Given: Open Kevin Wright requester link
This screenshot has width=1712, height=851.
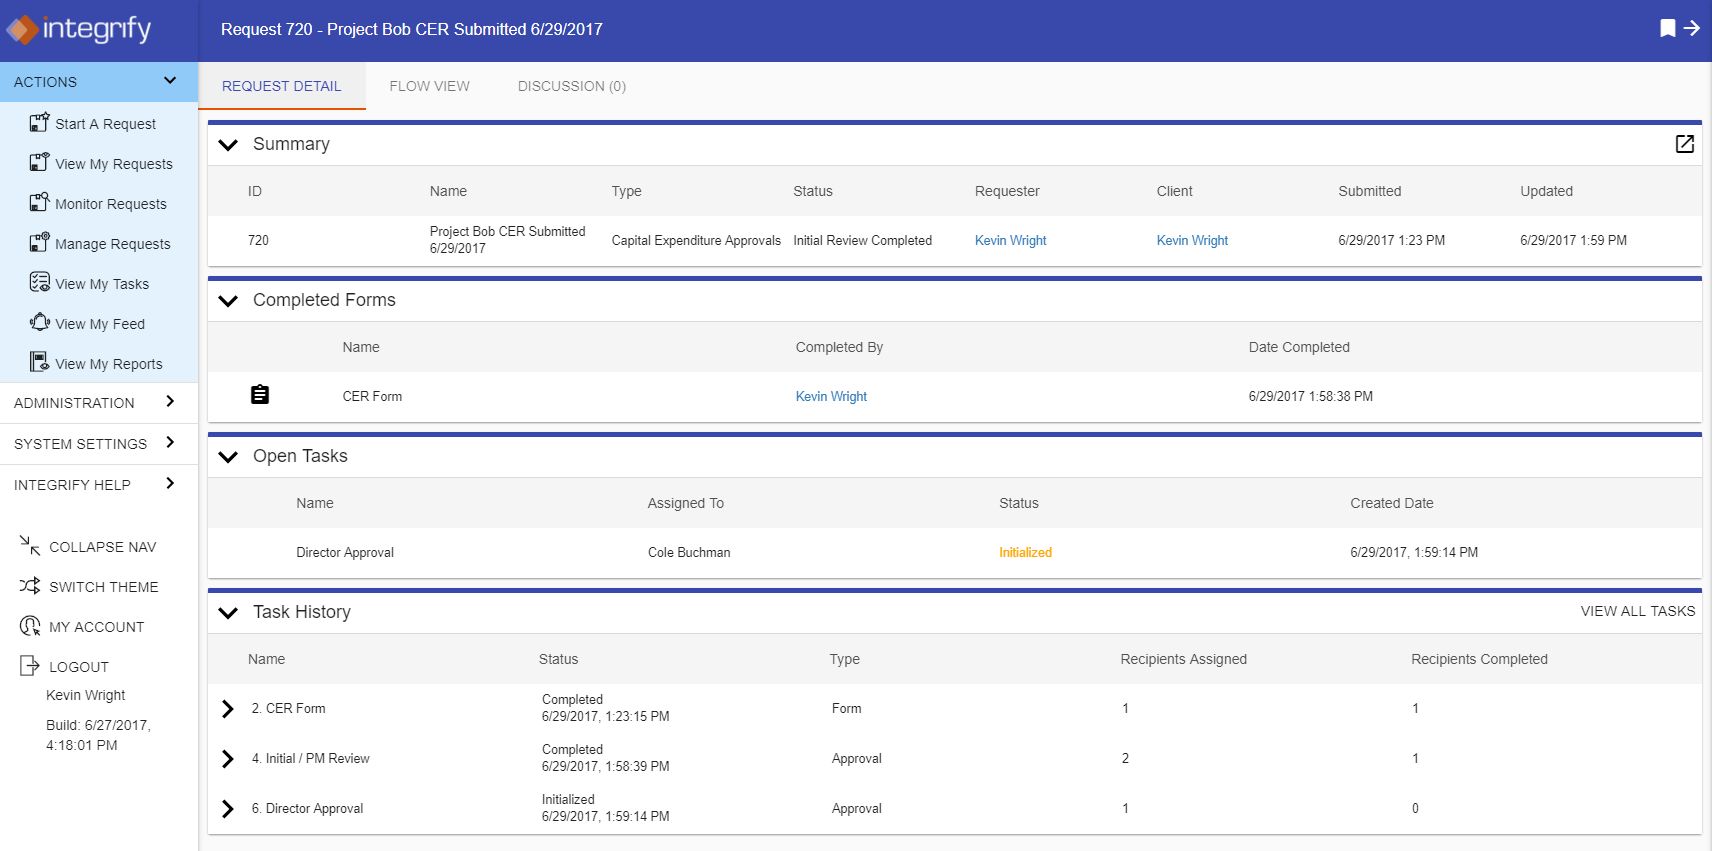Looking at the screenshot, I should 1010,240.
